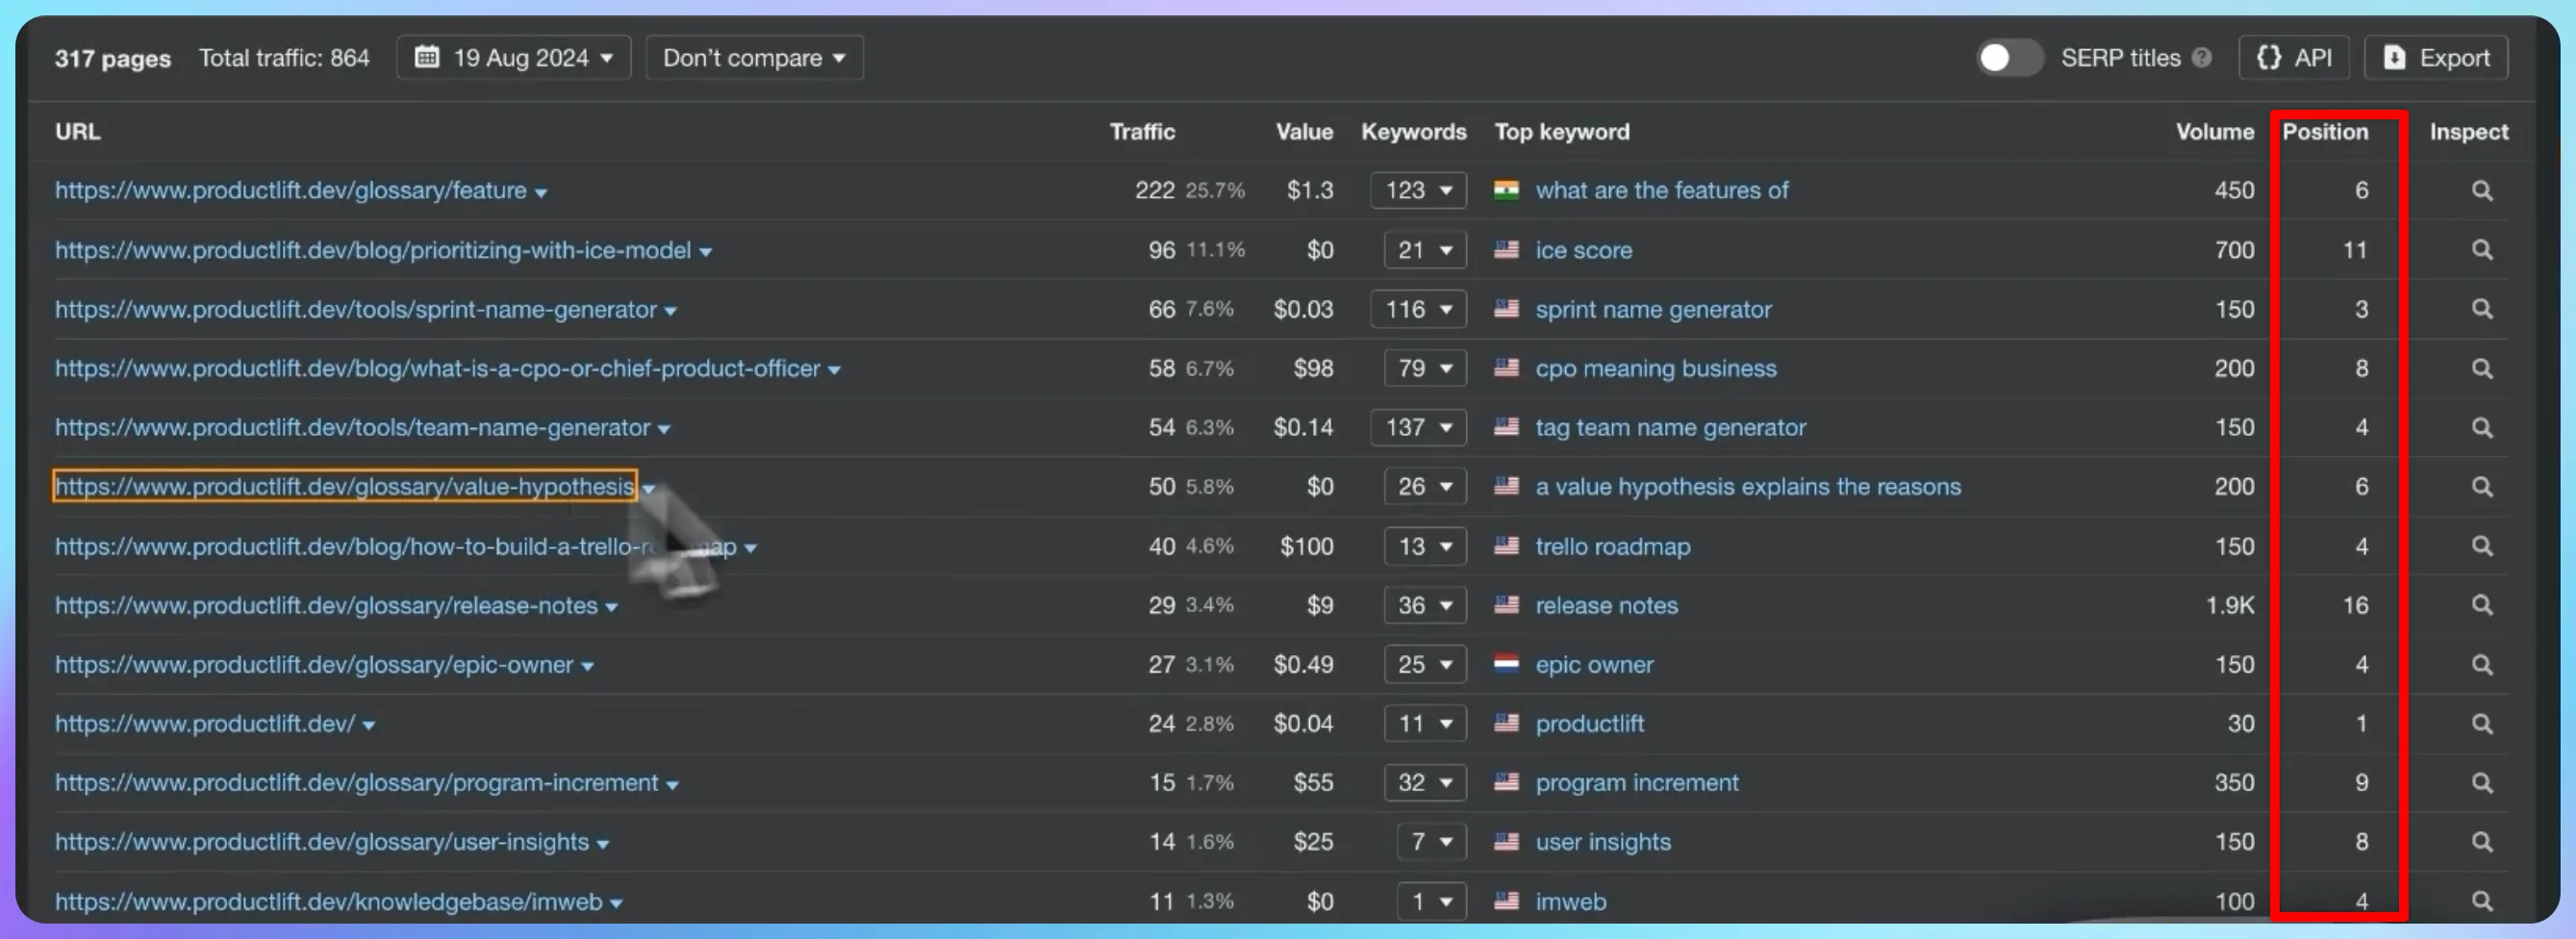Sort by the Volume column header

[2214, 132]
